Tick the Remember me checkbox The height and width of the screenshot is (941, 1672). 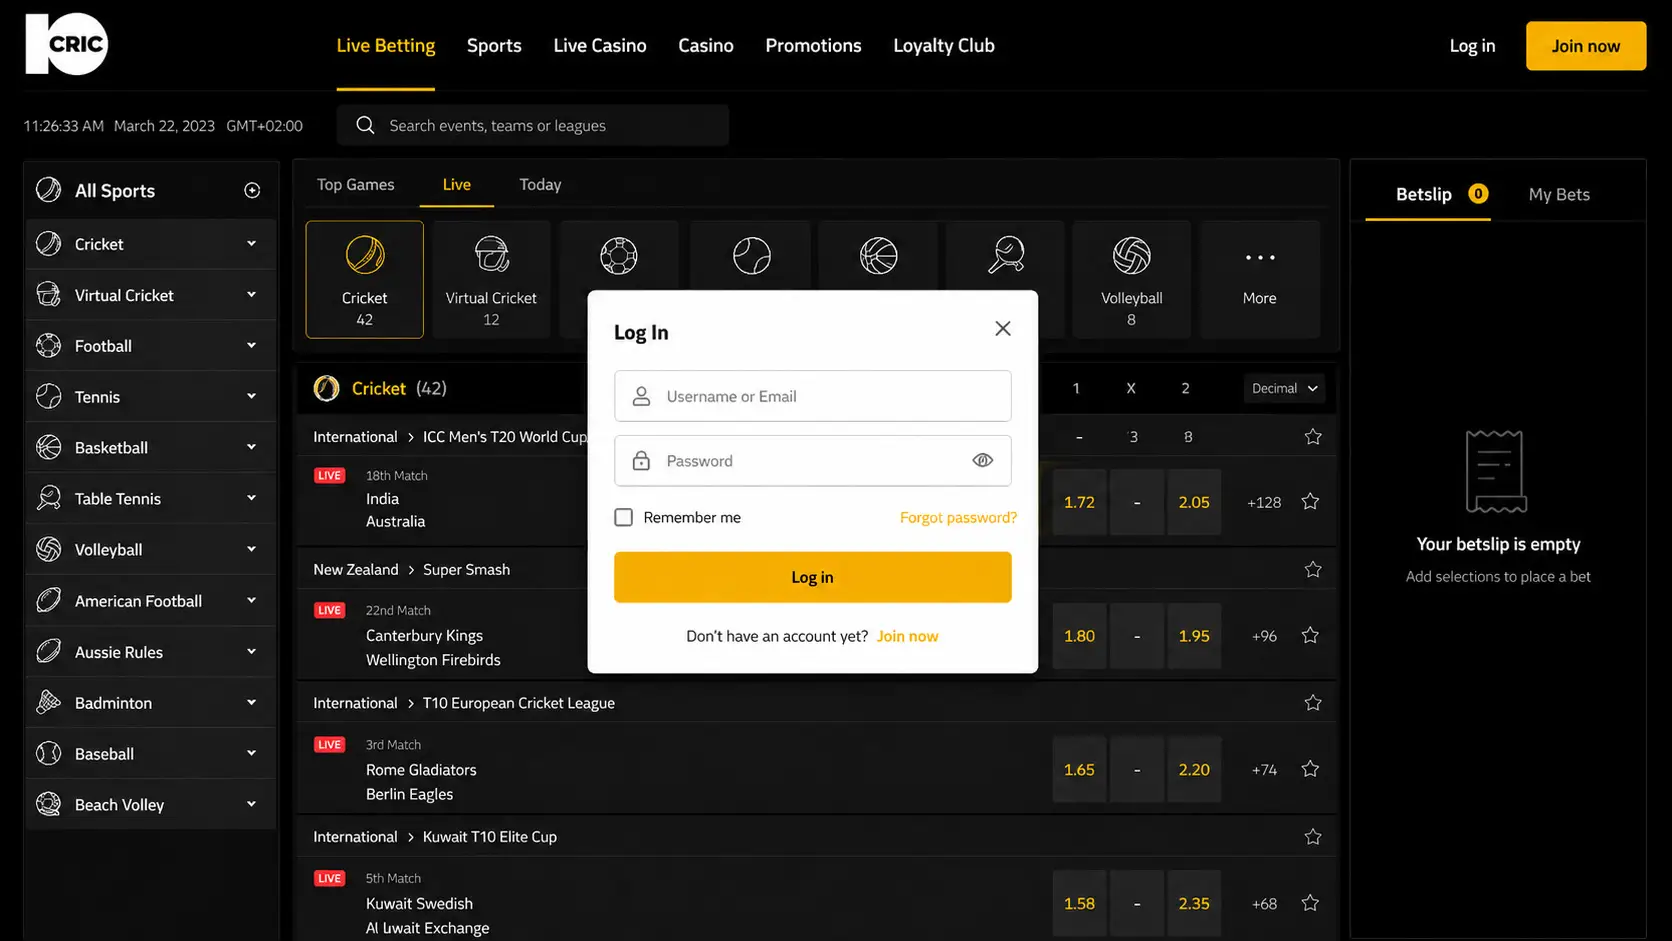(623, 517)
